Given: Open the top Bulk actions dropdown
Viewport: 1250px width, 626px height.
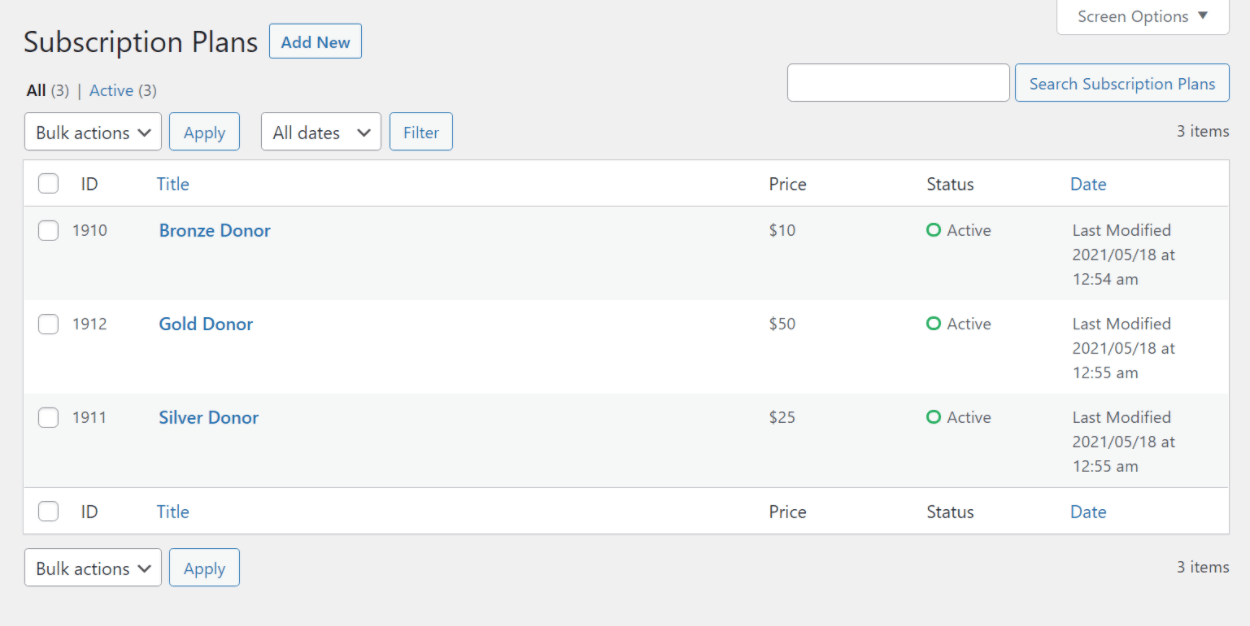Looking at the screenshot, I should (x=93, y=132).
